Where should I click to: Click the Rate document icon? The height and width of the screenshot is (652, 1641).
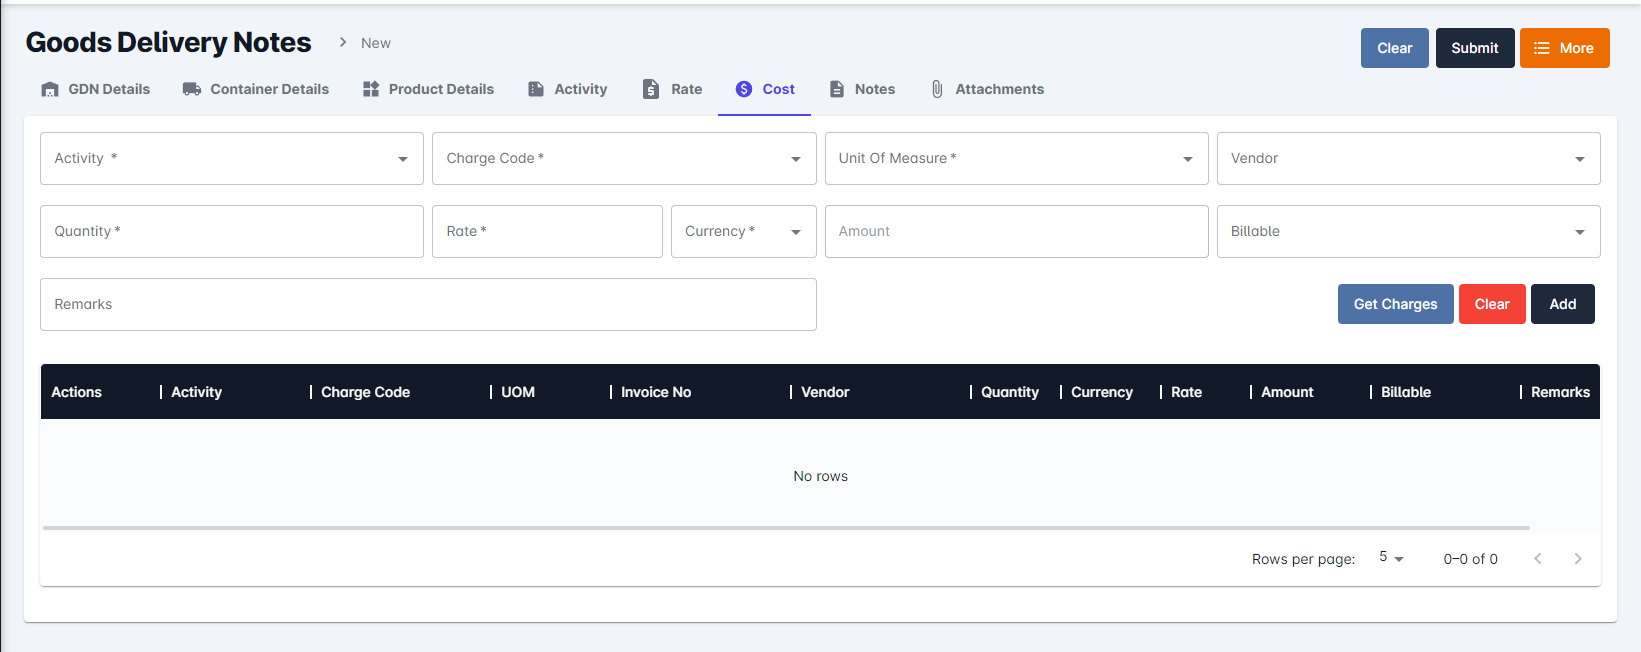651,89
